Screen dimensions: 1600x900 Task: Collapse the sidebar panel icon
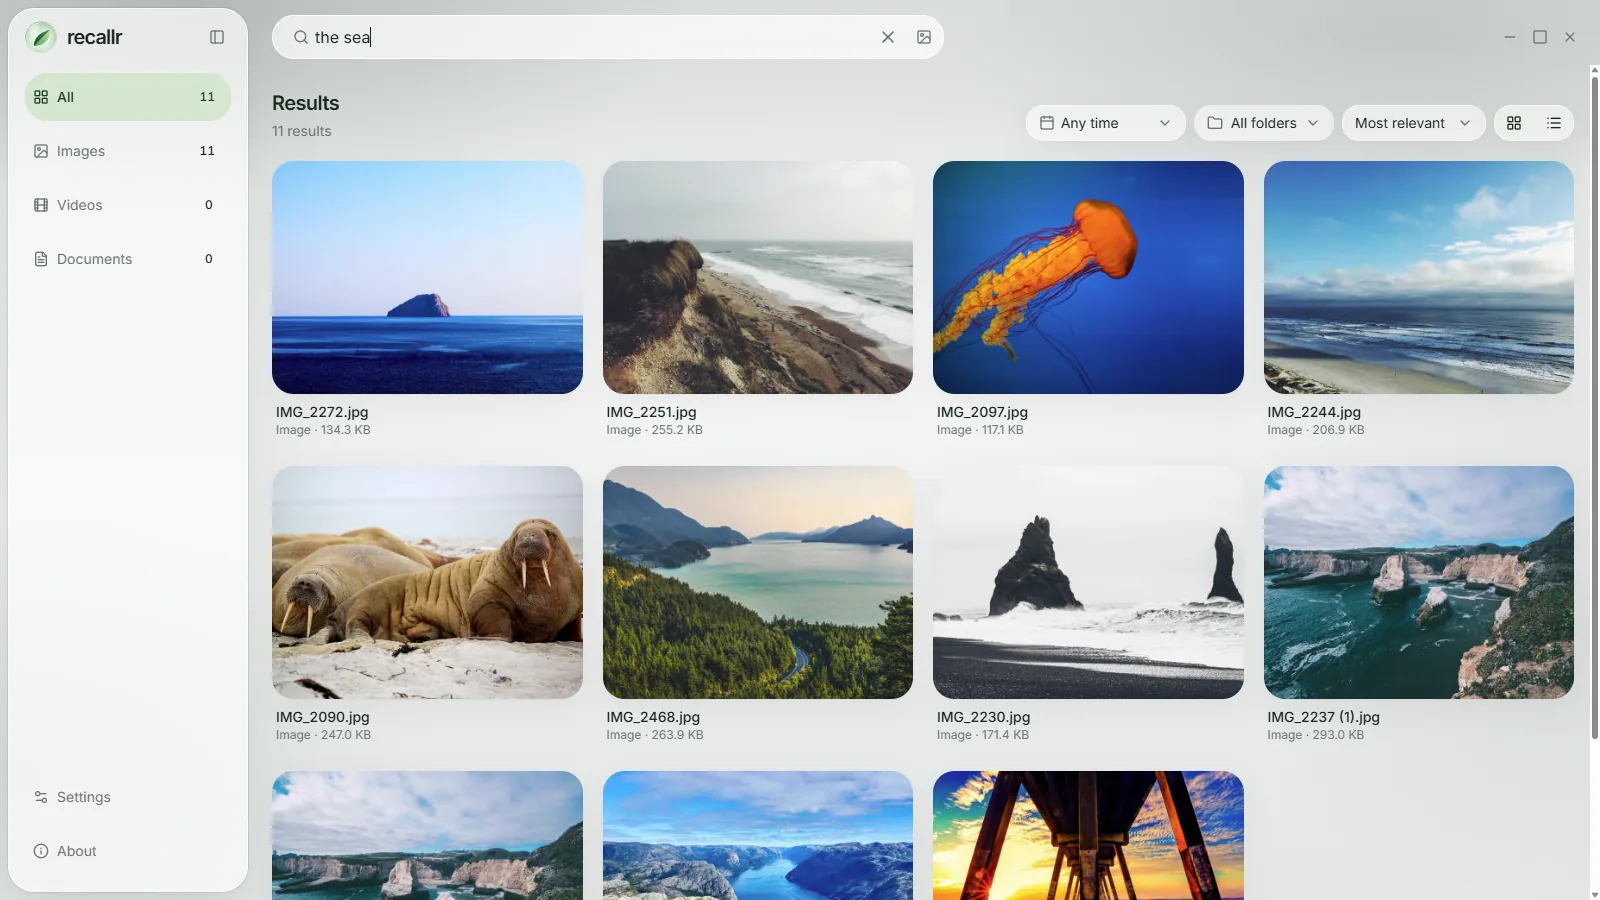[217, 37]
